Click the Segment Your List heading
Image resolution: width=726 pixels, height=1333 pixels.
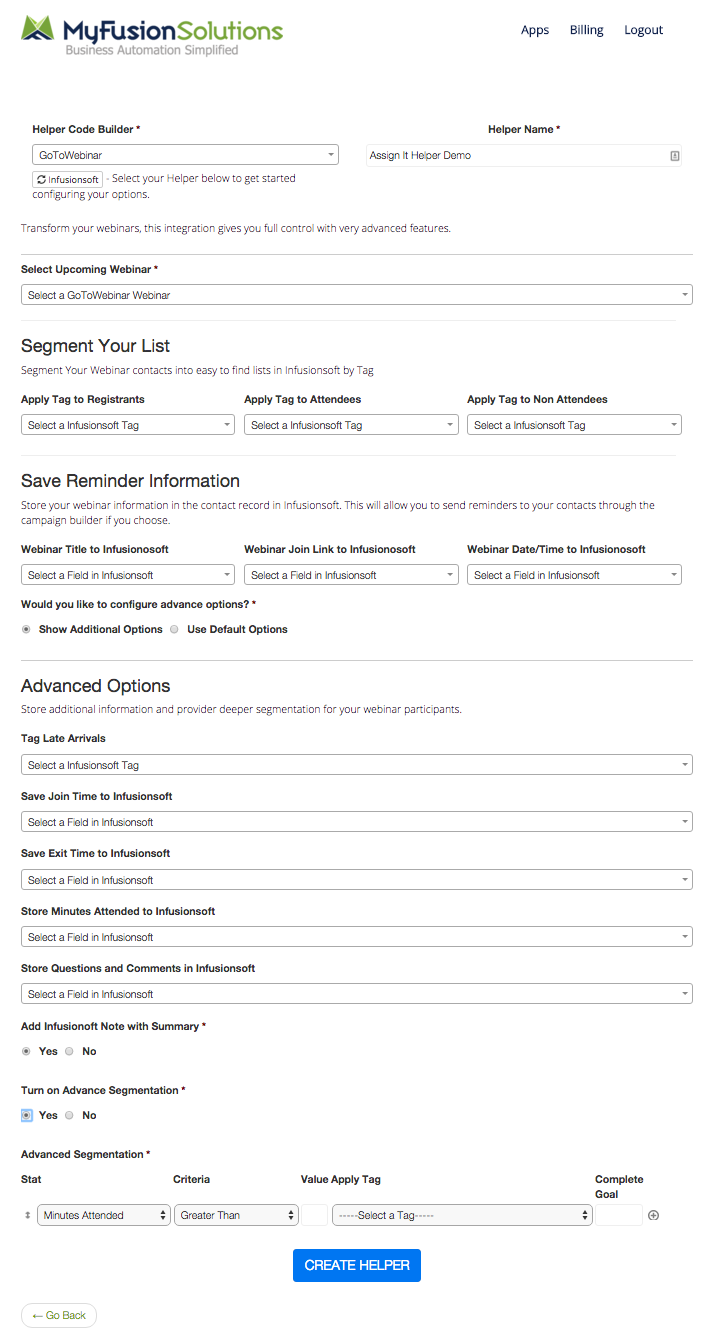[x=96, y=346]
